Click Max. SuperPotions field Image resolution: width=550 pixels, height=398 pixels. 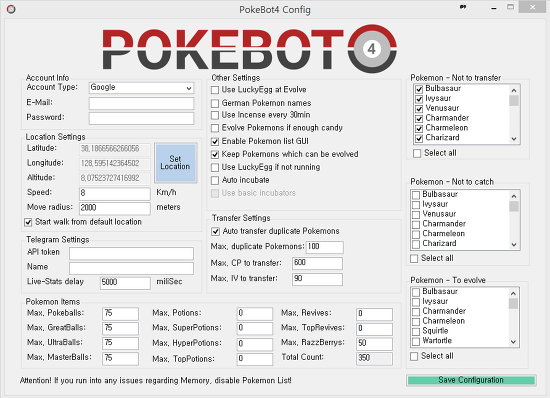point(255,328)
